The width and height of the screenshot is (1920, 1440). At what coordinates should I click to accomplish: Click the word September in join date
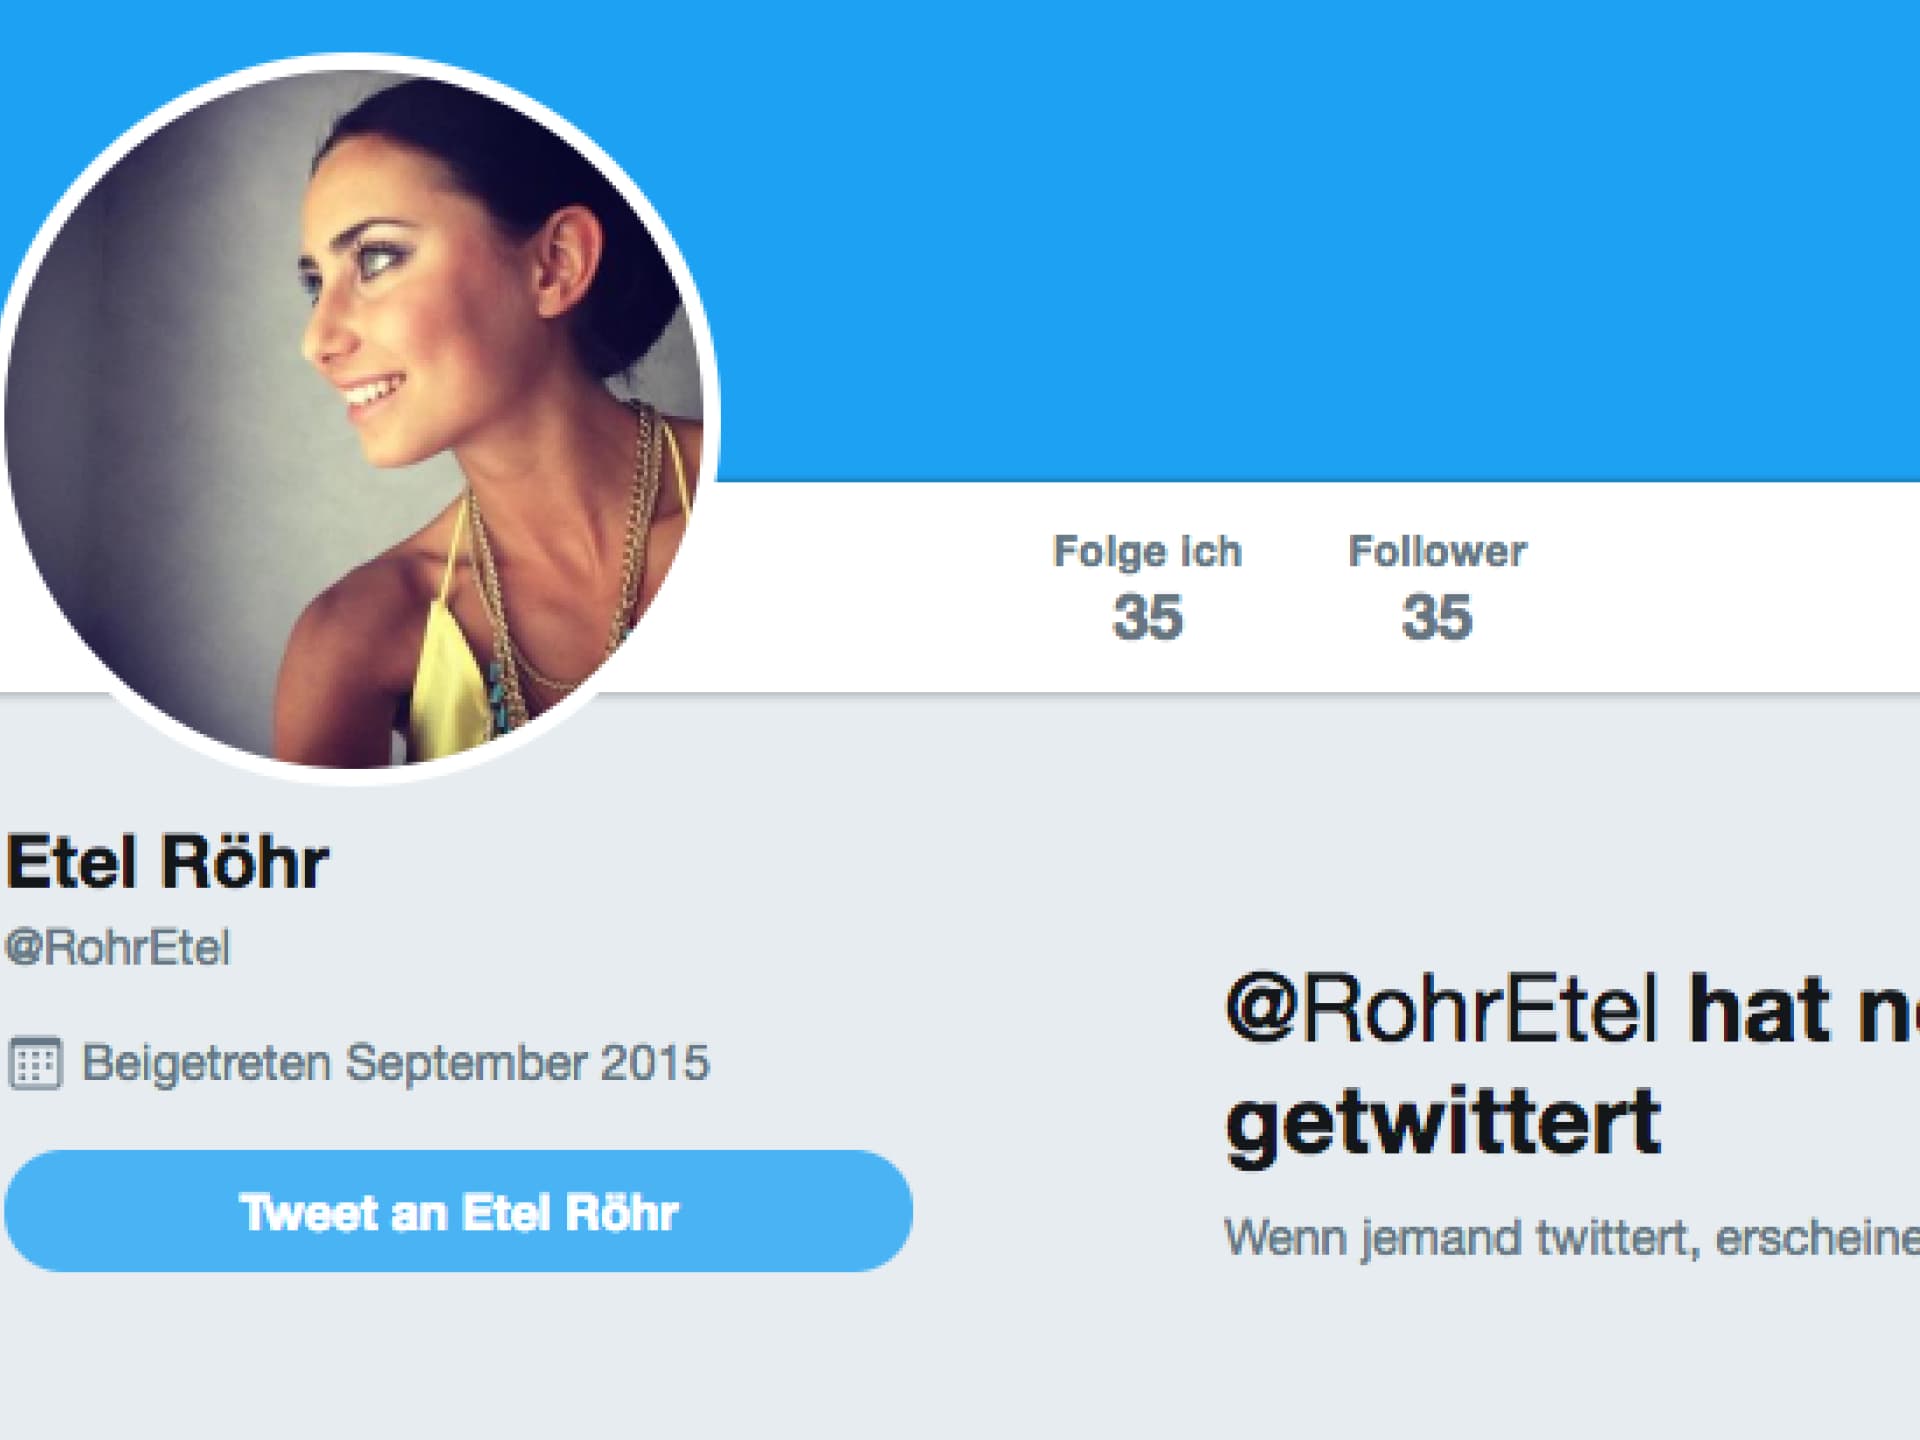coord(466,1063)
